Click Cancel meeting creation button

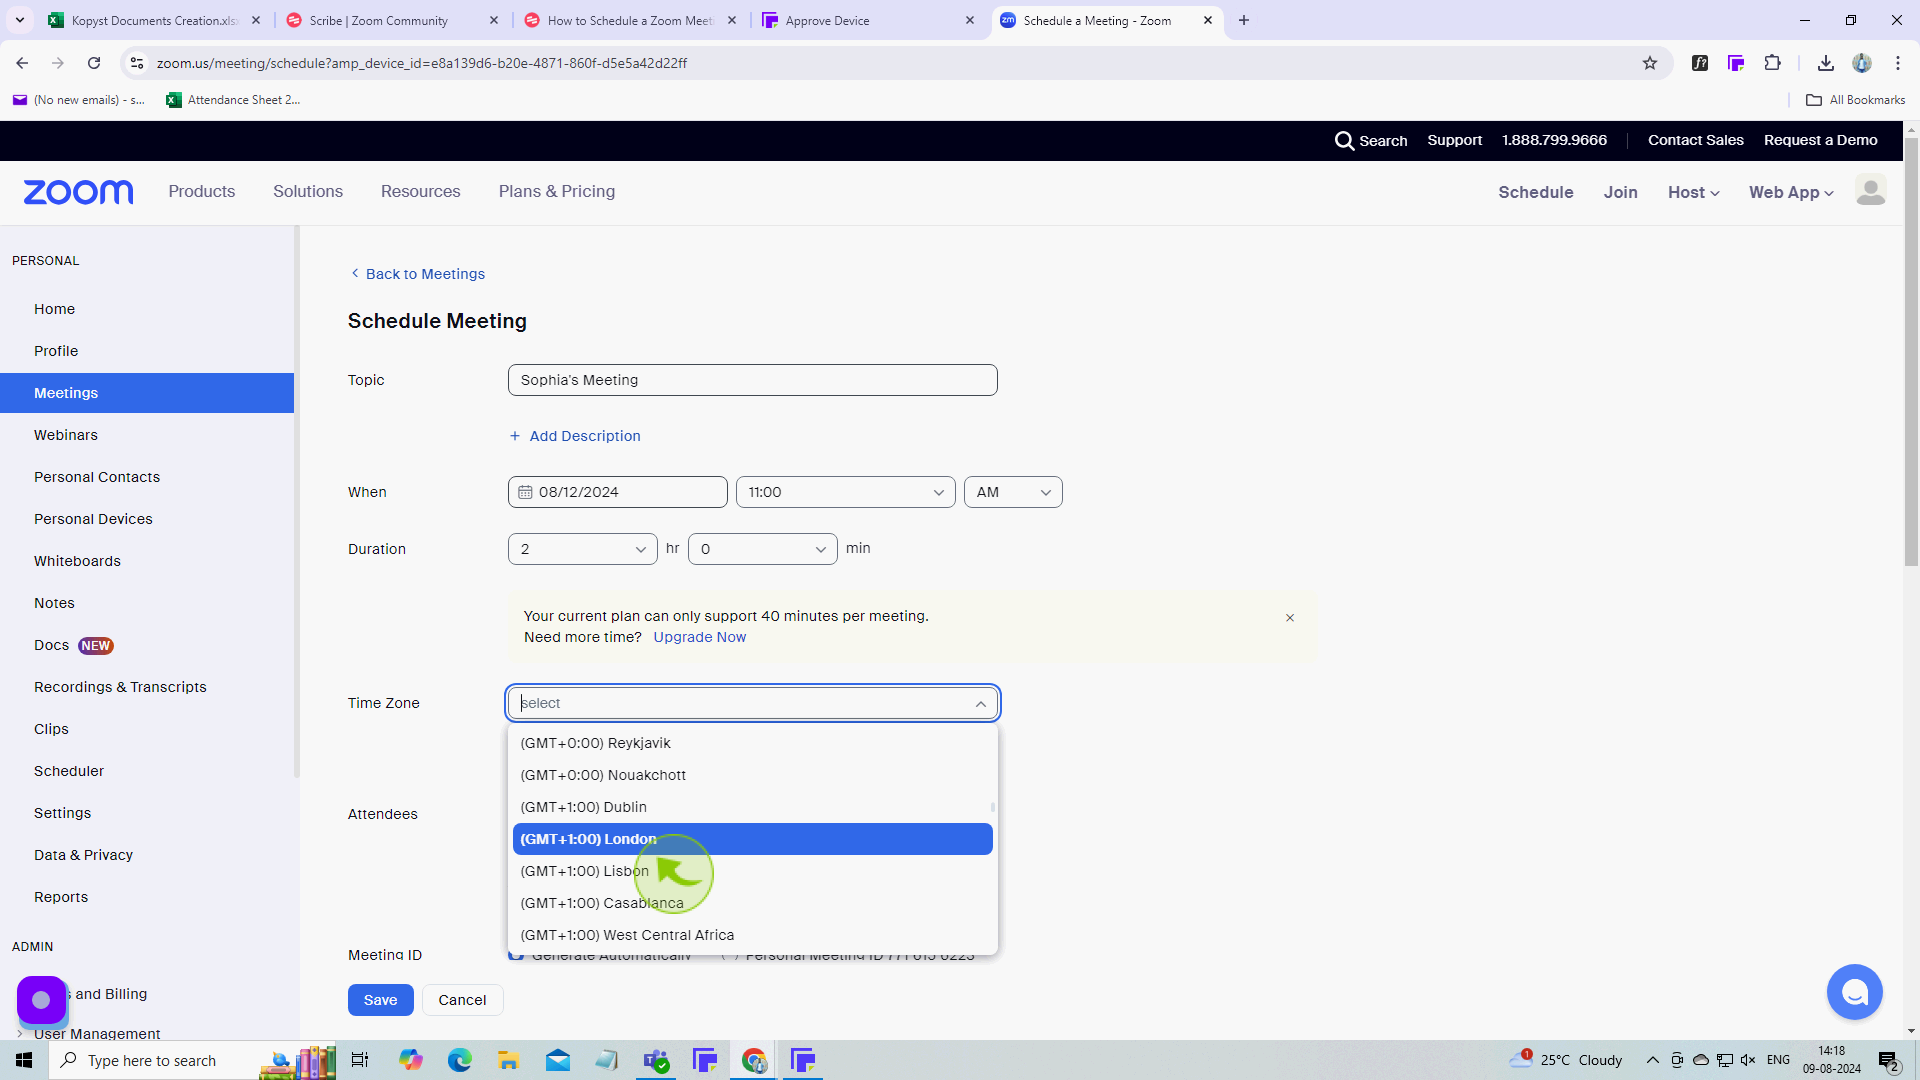pos(462,998)
